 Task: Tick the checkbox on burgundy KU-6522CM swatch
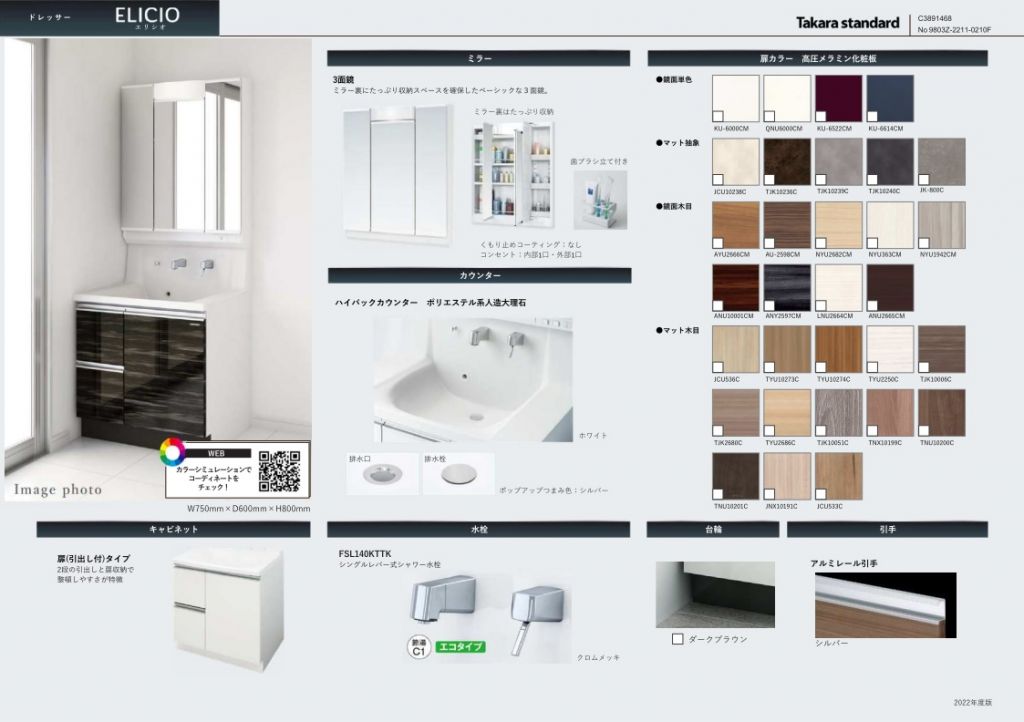click(x=821, y=116)
